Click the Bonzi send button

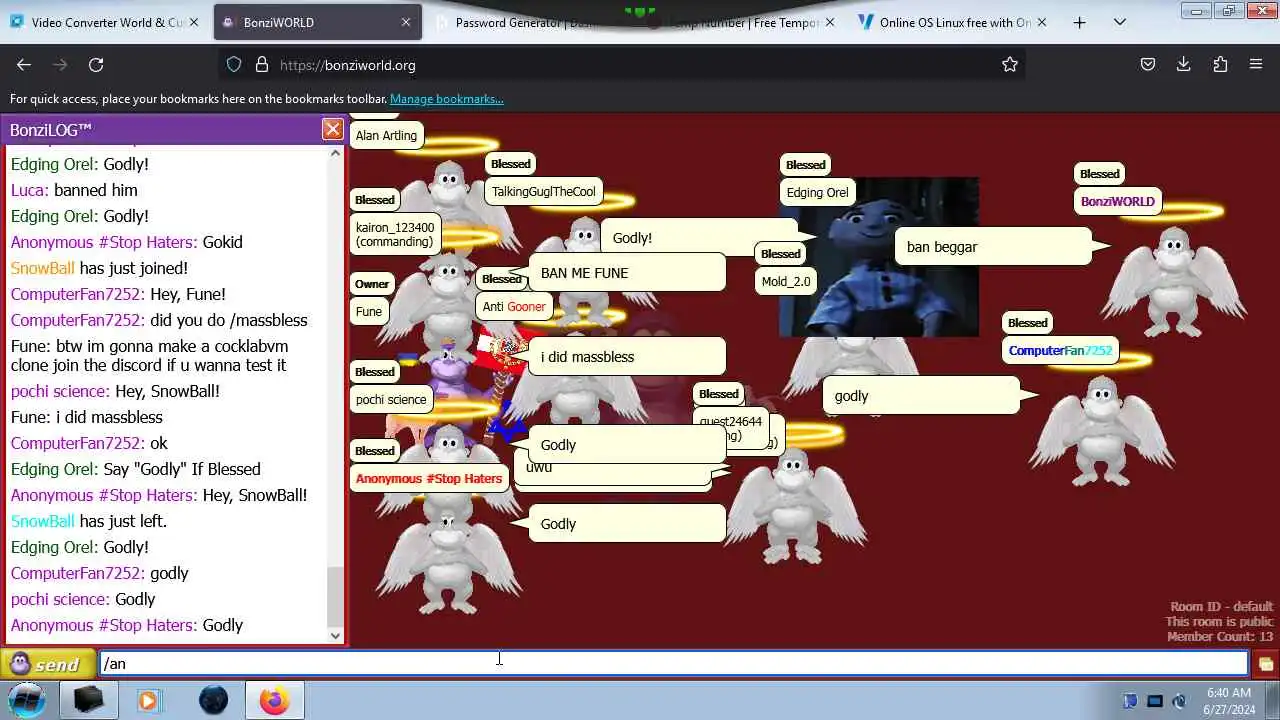click(47, 664)
